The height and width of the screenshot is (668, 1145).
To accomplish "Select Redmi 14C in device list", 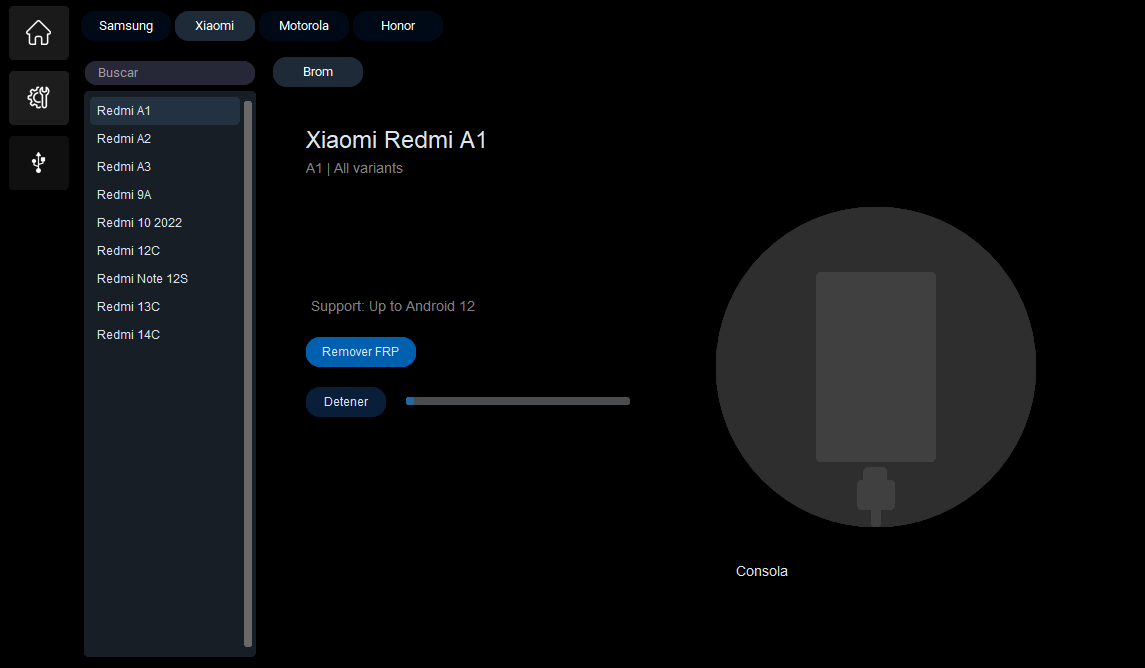I will (x=164, y=334).
